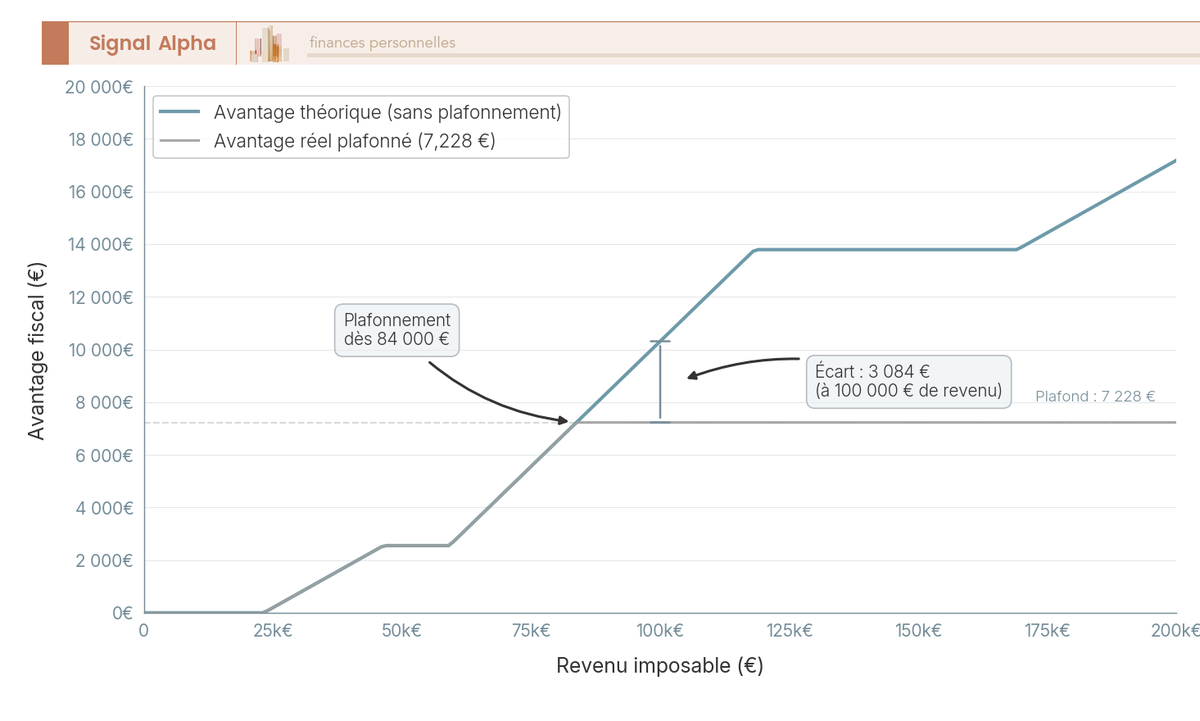Click the 150k€ x-axis tick label
This screenshot has width=1200, height=721.
pos(918,631)
